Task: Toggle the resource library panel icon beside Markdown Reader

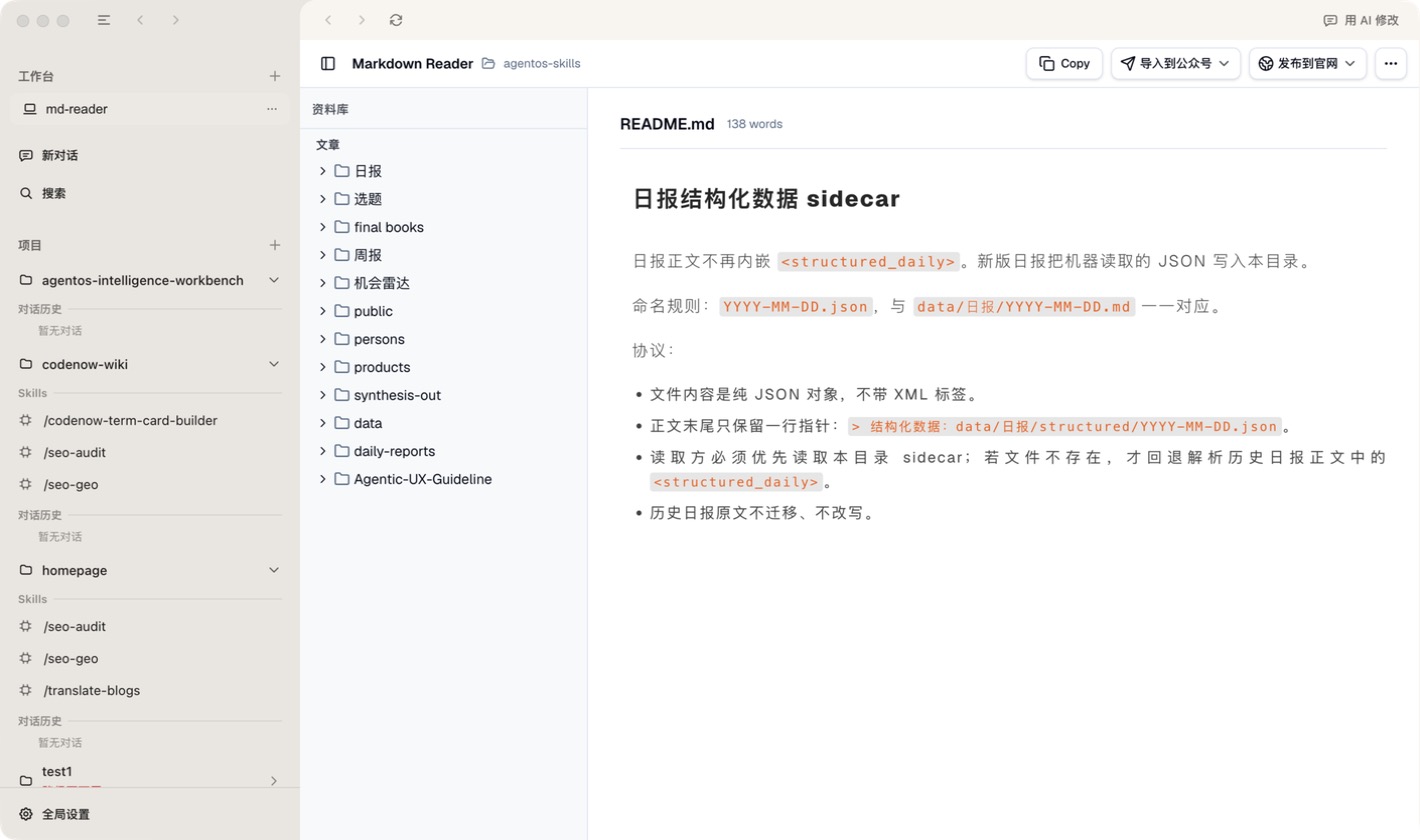Action: [x=328, y=63]
